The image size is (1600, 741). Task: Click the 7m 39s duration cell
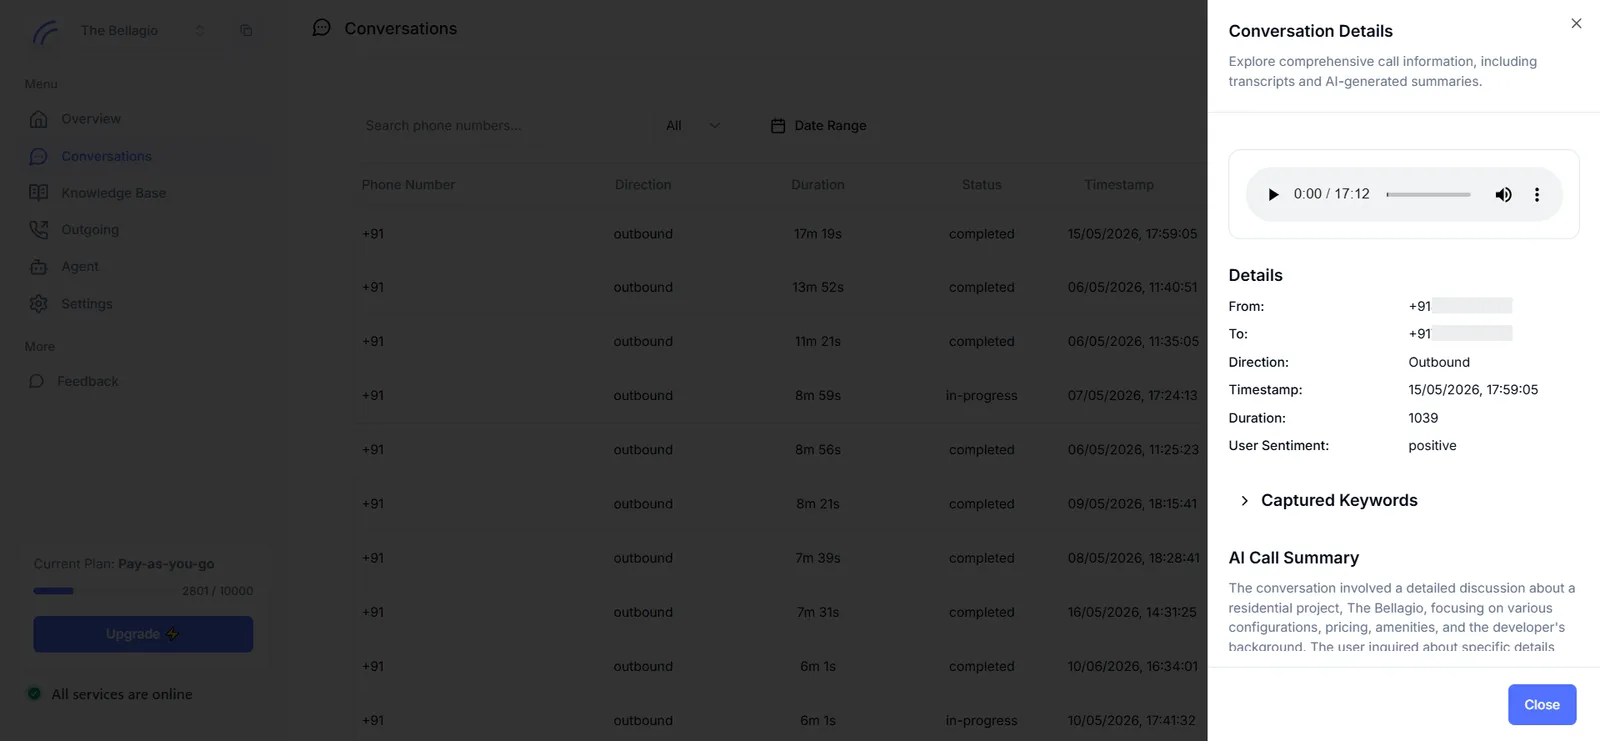point(818,558)
